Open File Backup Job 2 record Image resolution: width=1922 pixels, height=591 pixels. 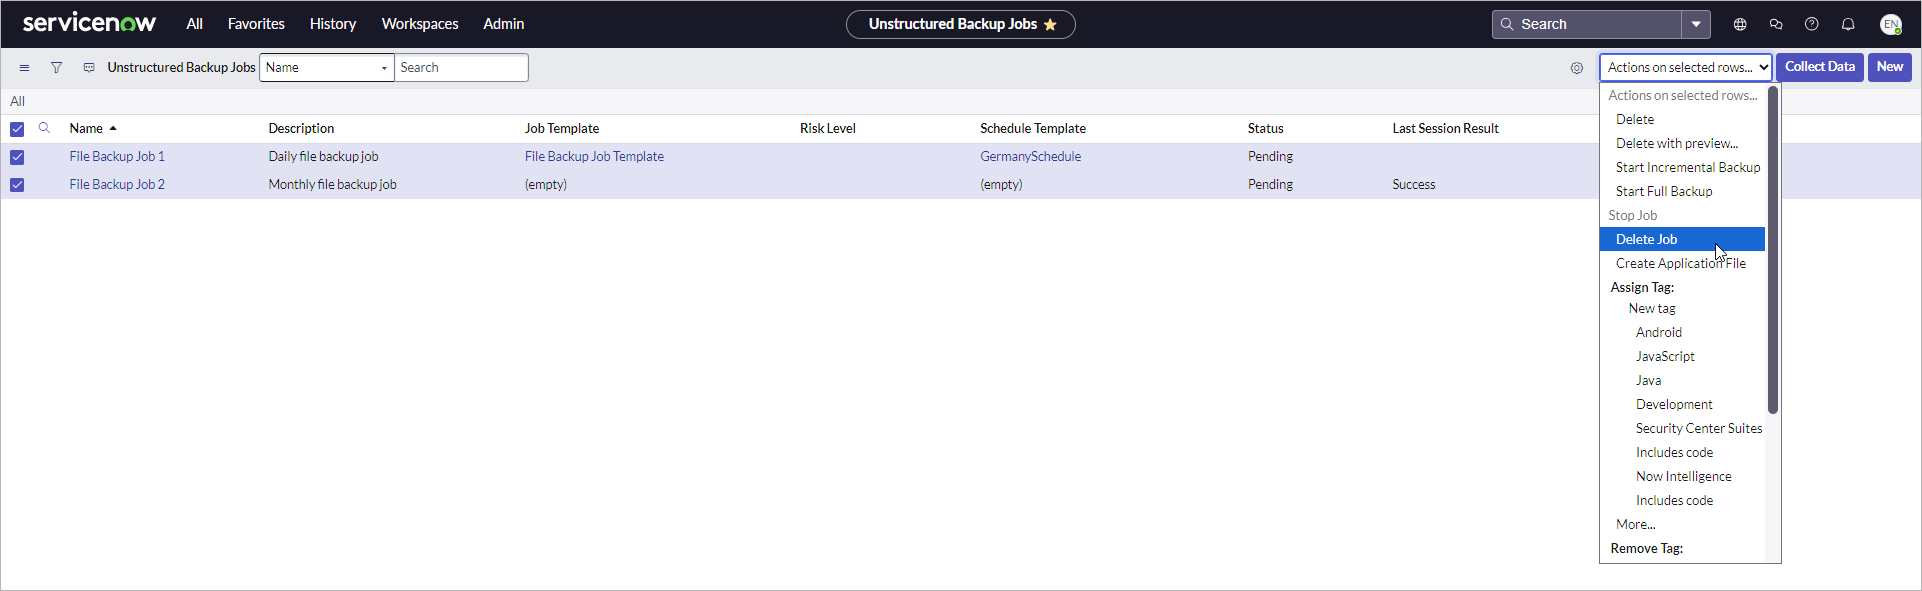pyautogui.click(x=117, y=185)
